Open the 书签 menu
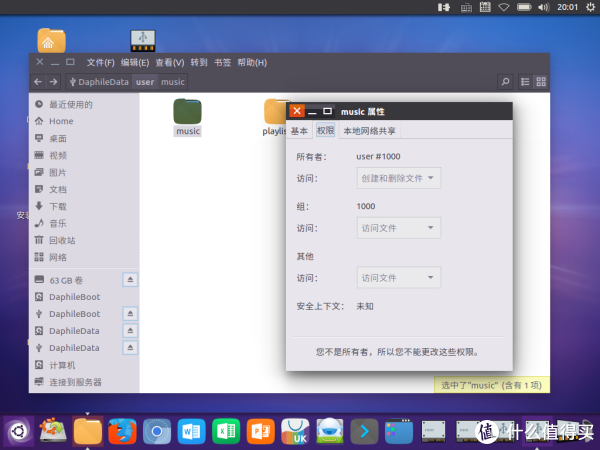 pos(222,62)
